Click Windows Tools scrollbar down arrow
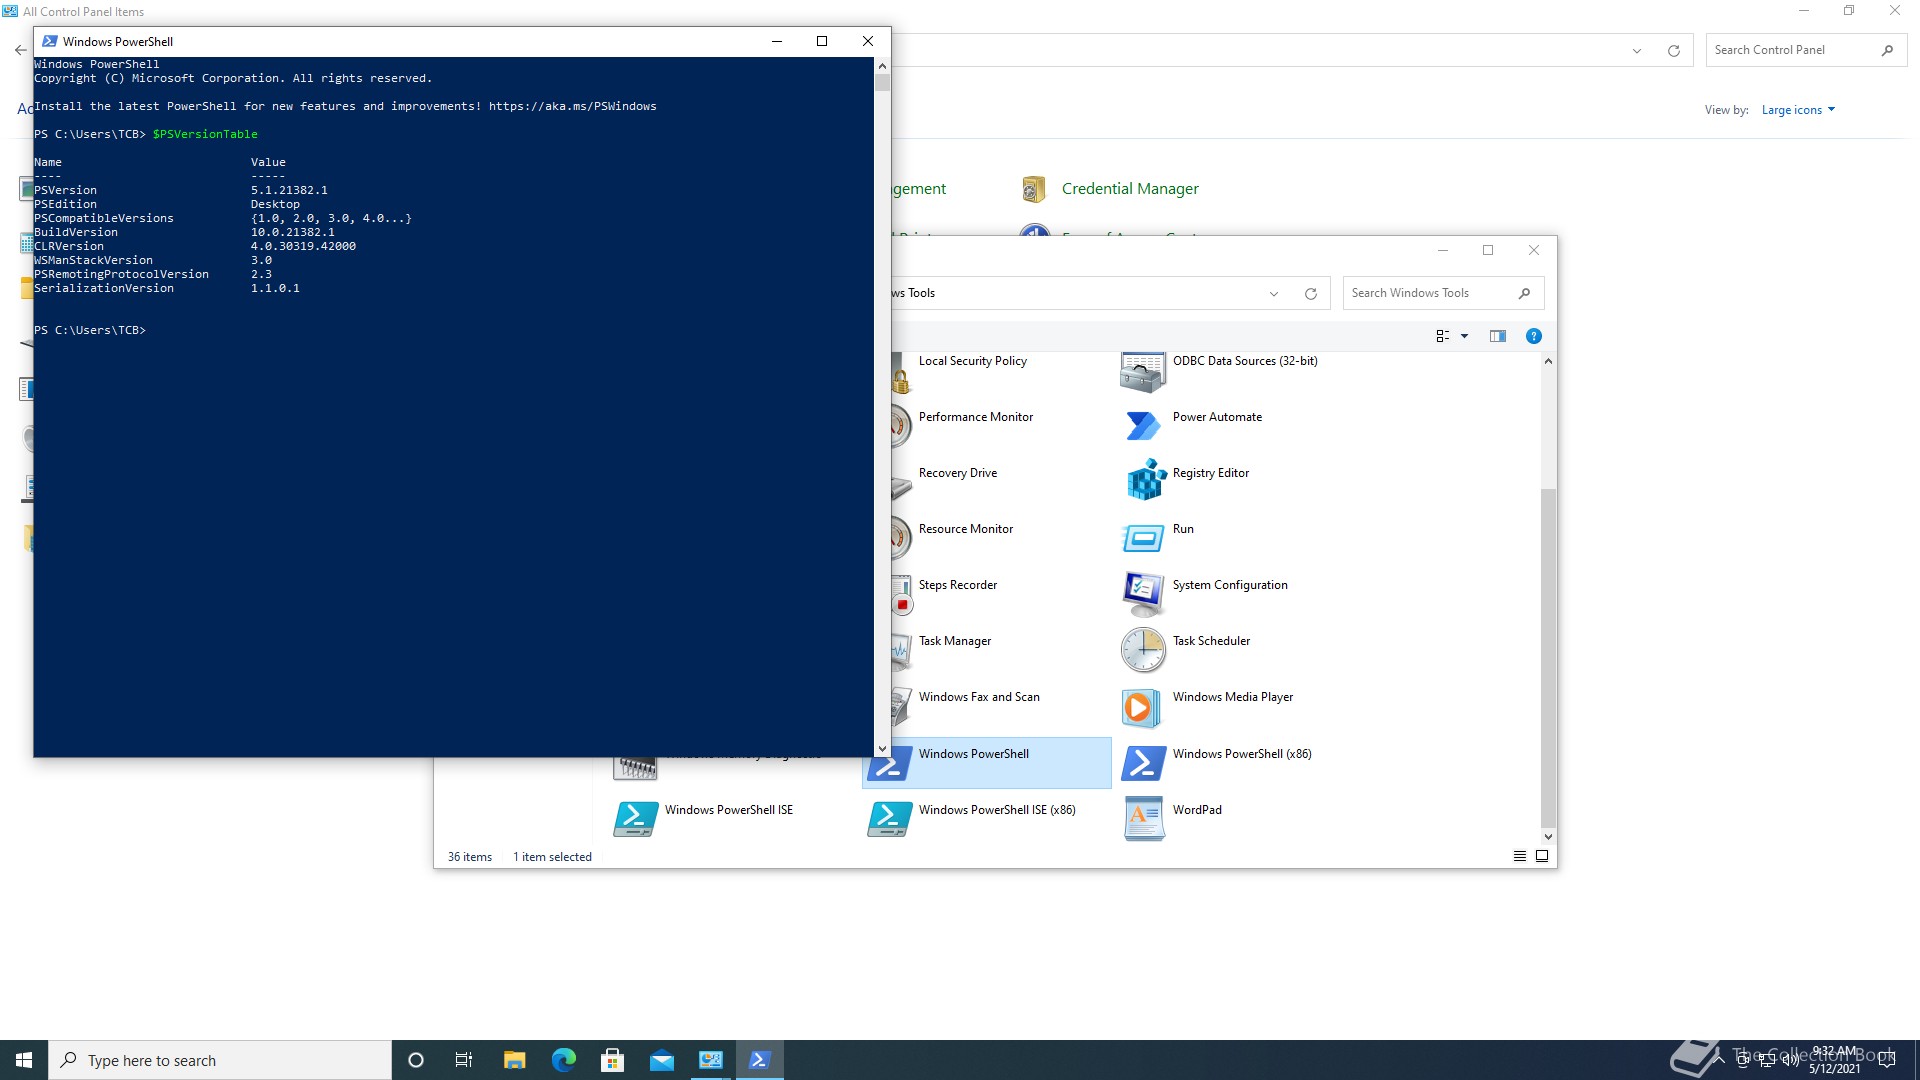1920x1080 pixels. click(x=1548, y=837)
